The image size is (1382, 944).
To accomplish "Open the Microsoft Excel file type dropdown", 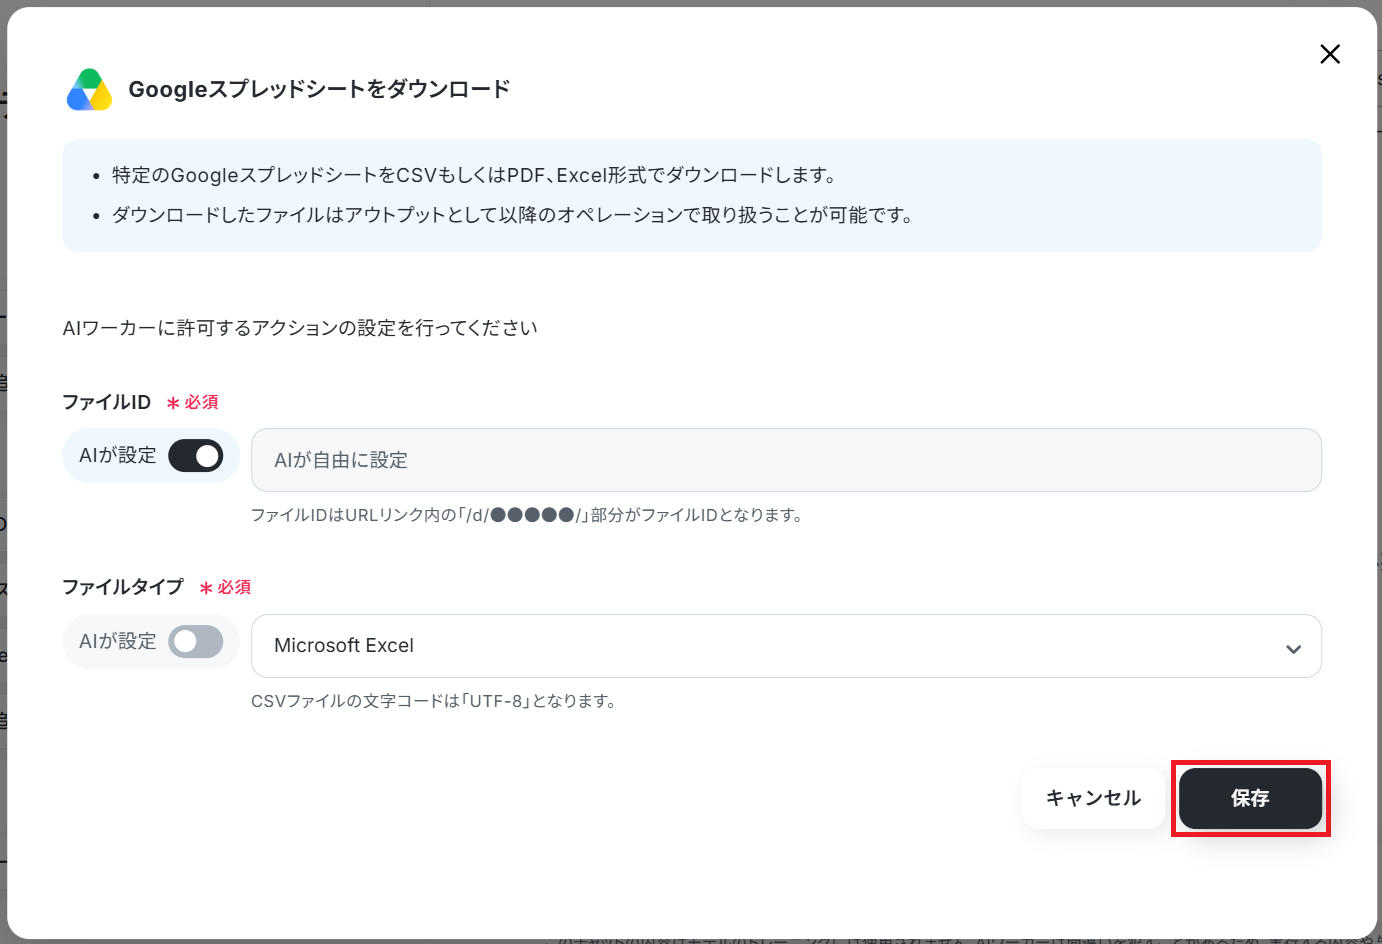I will [786, 646].
